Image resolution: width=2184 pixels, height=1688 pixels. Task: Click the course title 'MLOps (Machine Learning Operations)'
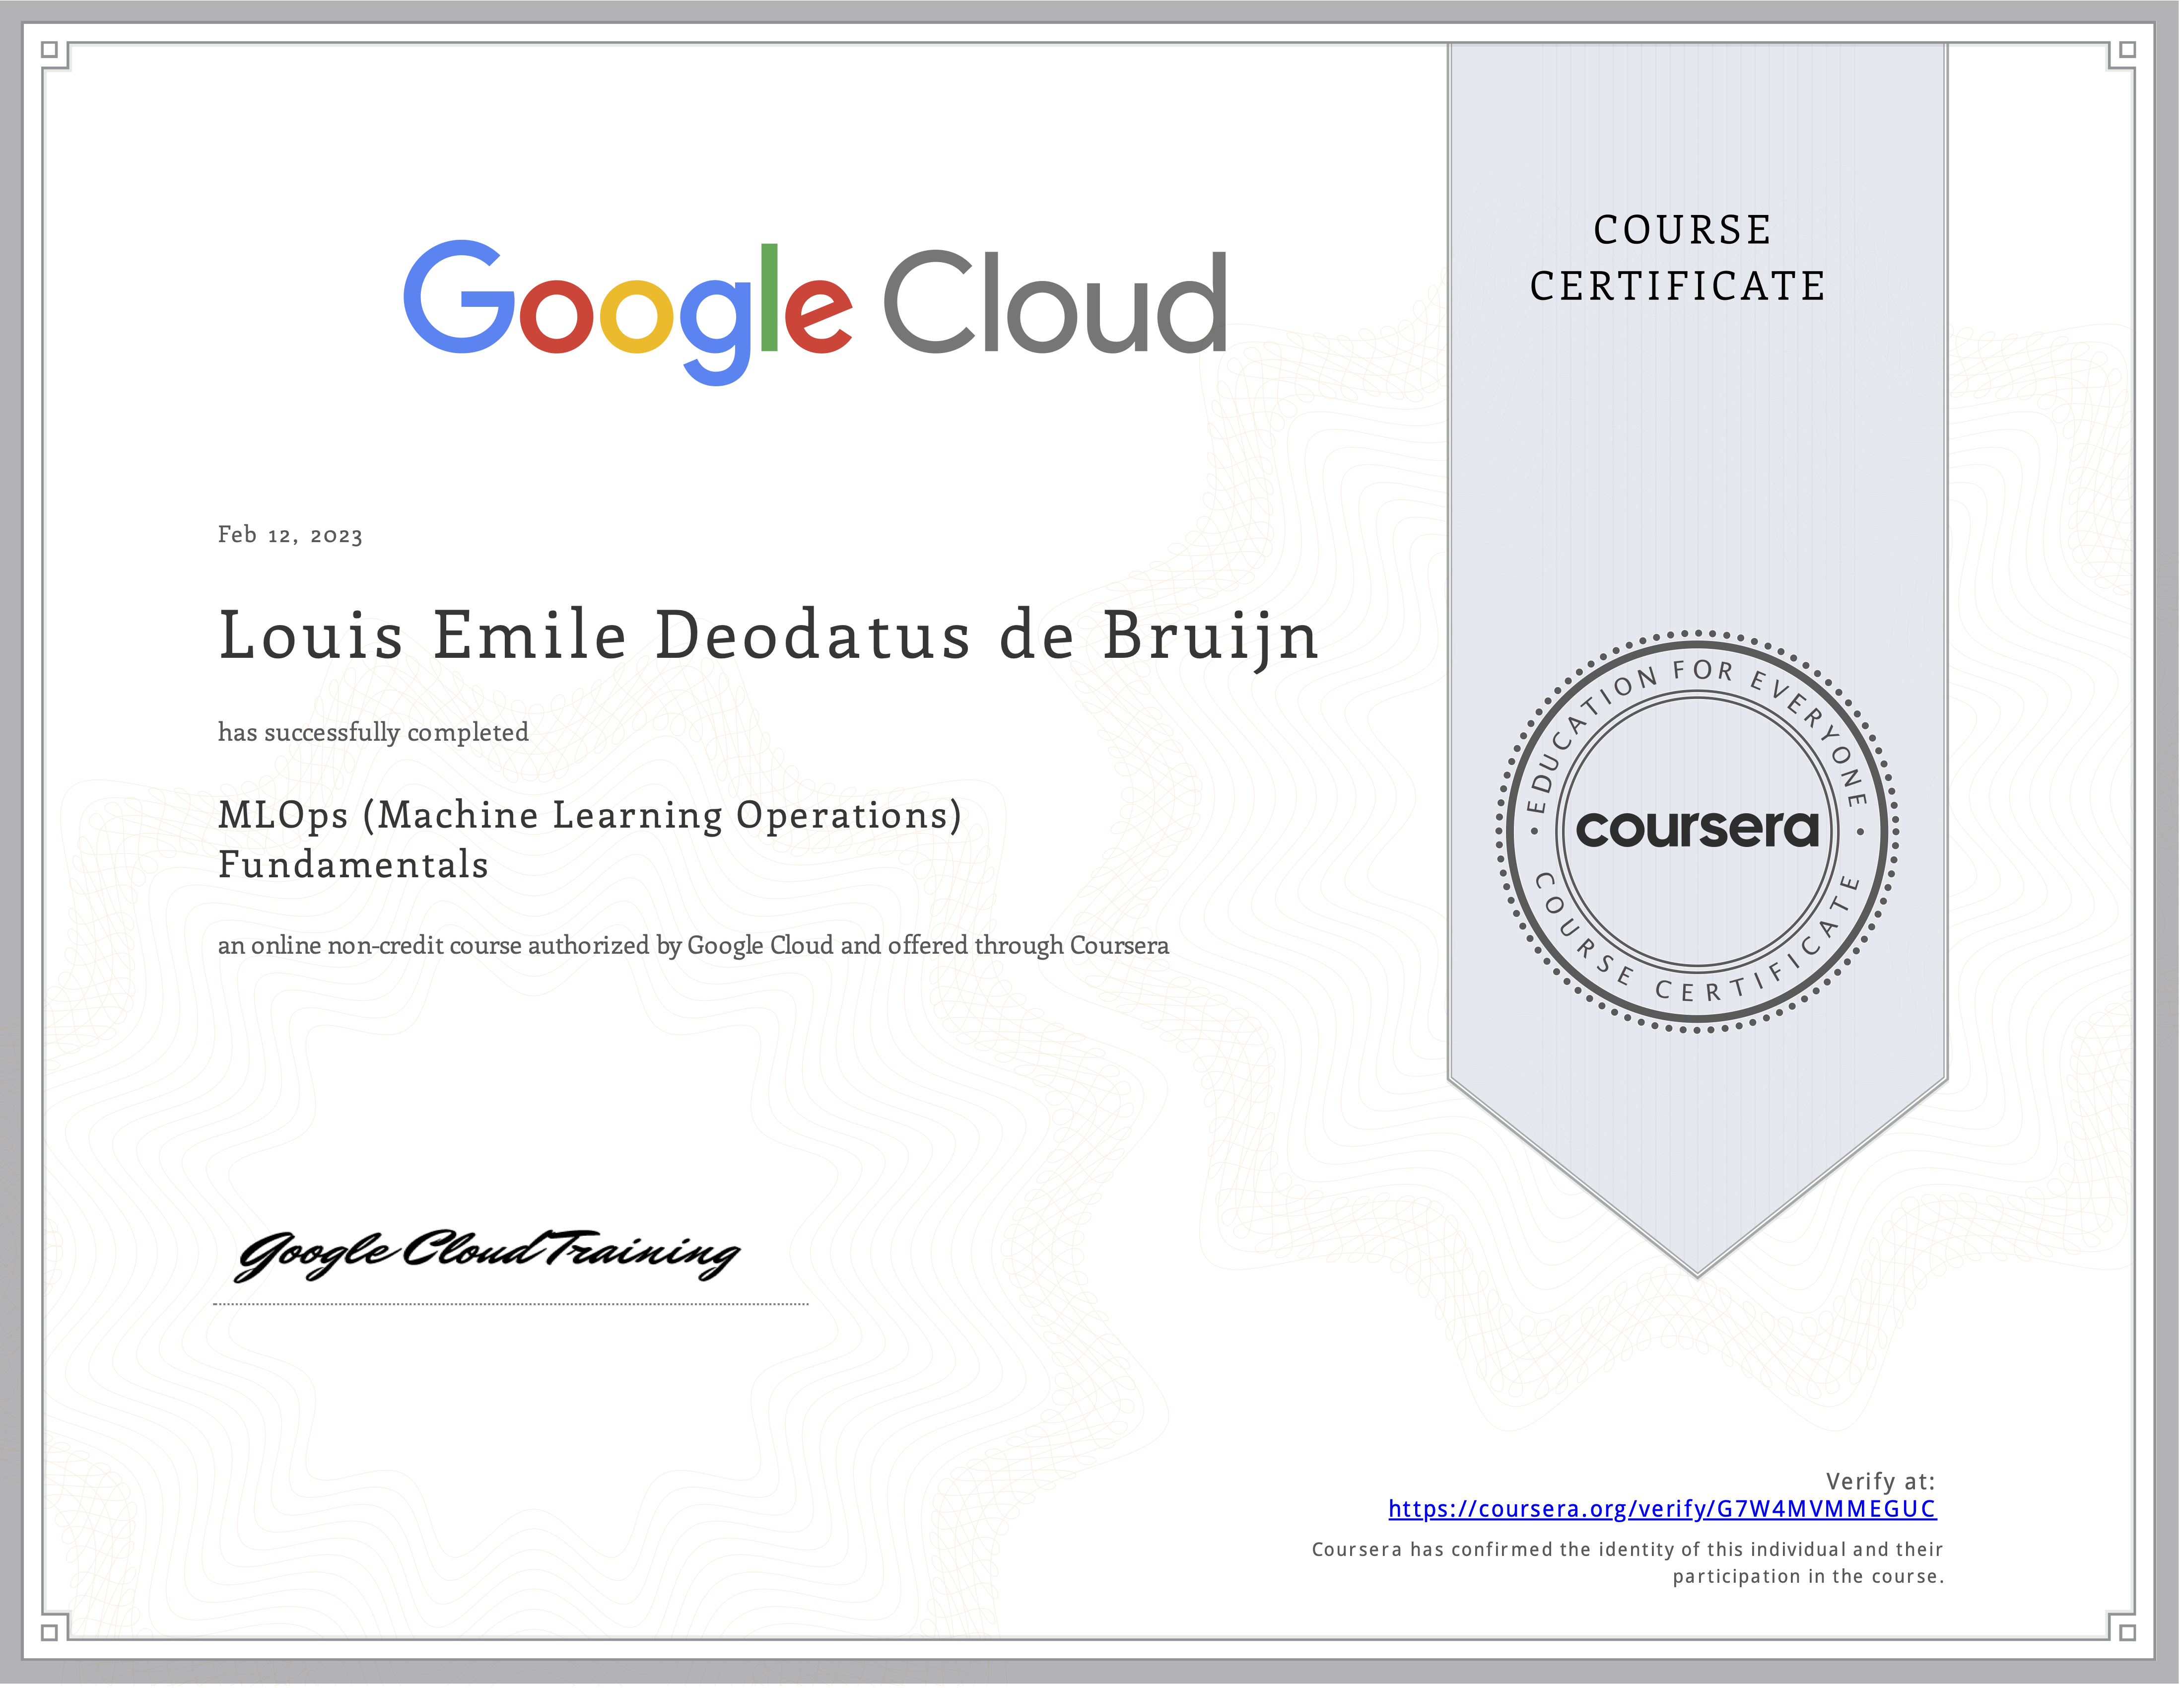point(590,816)
